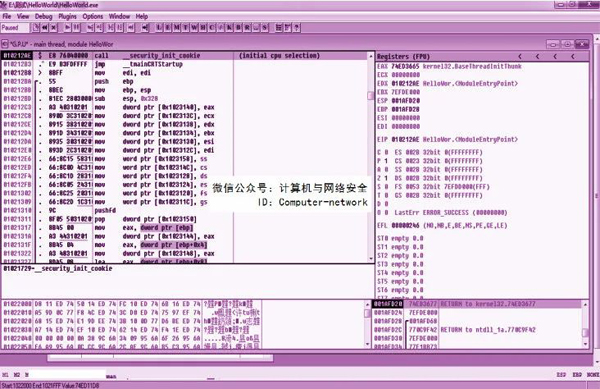Show the Memory map with the M icon
Screen dimensions: 600x389
pyautogui.click(x=177, y=28)
